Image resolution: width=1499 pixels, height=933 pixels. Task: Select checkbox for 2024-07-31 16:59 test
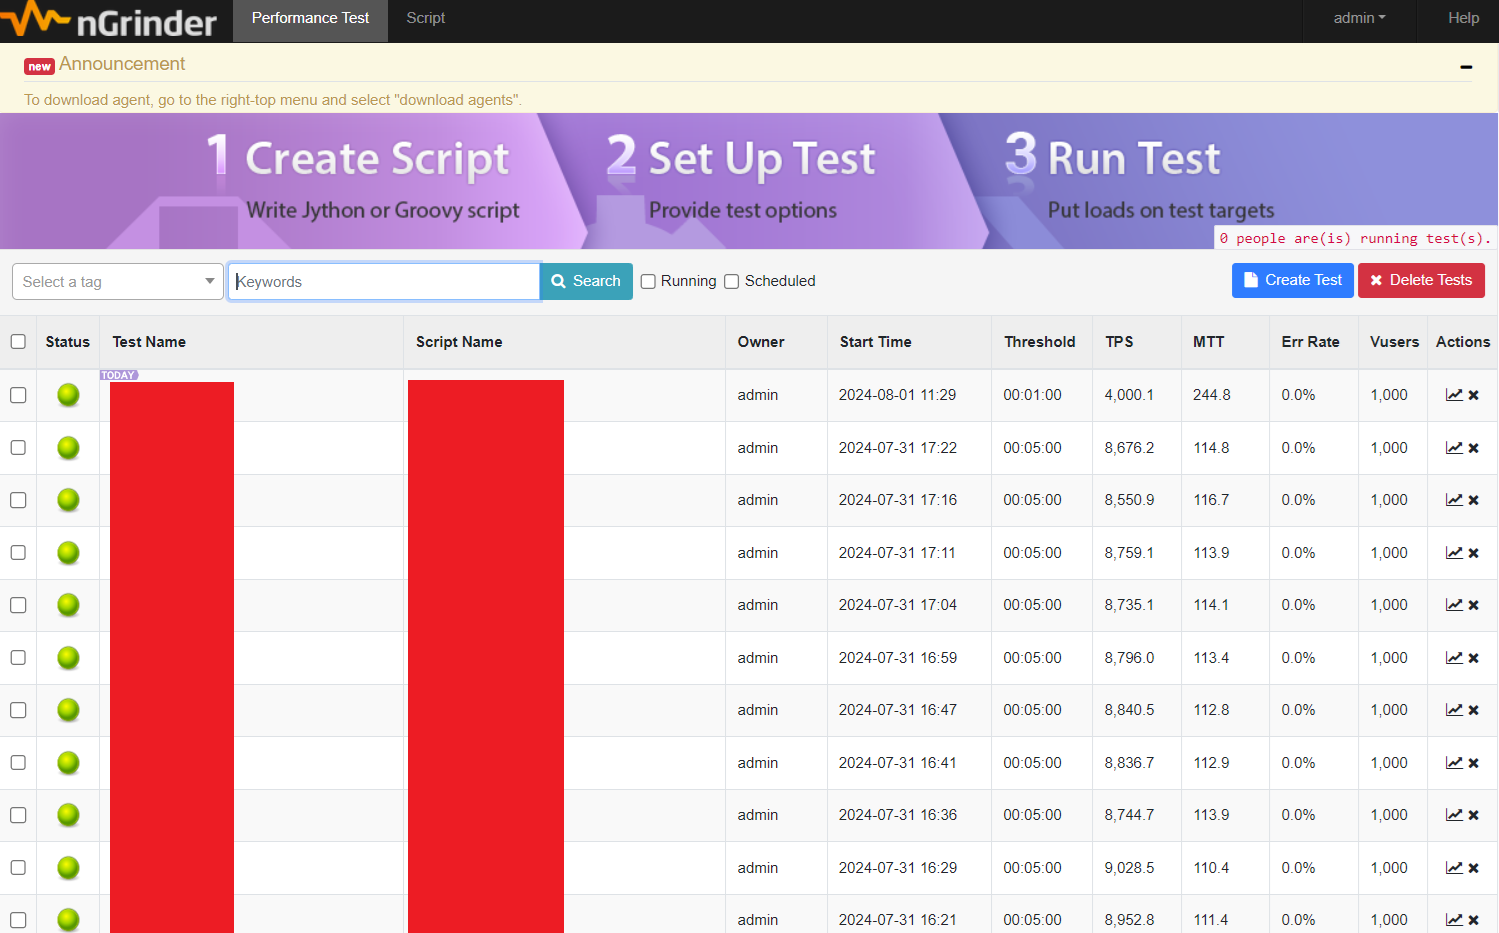click(18, 658)
